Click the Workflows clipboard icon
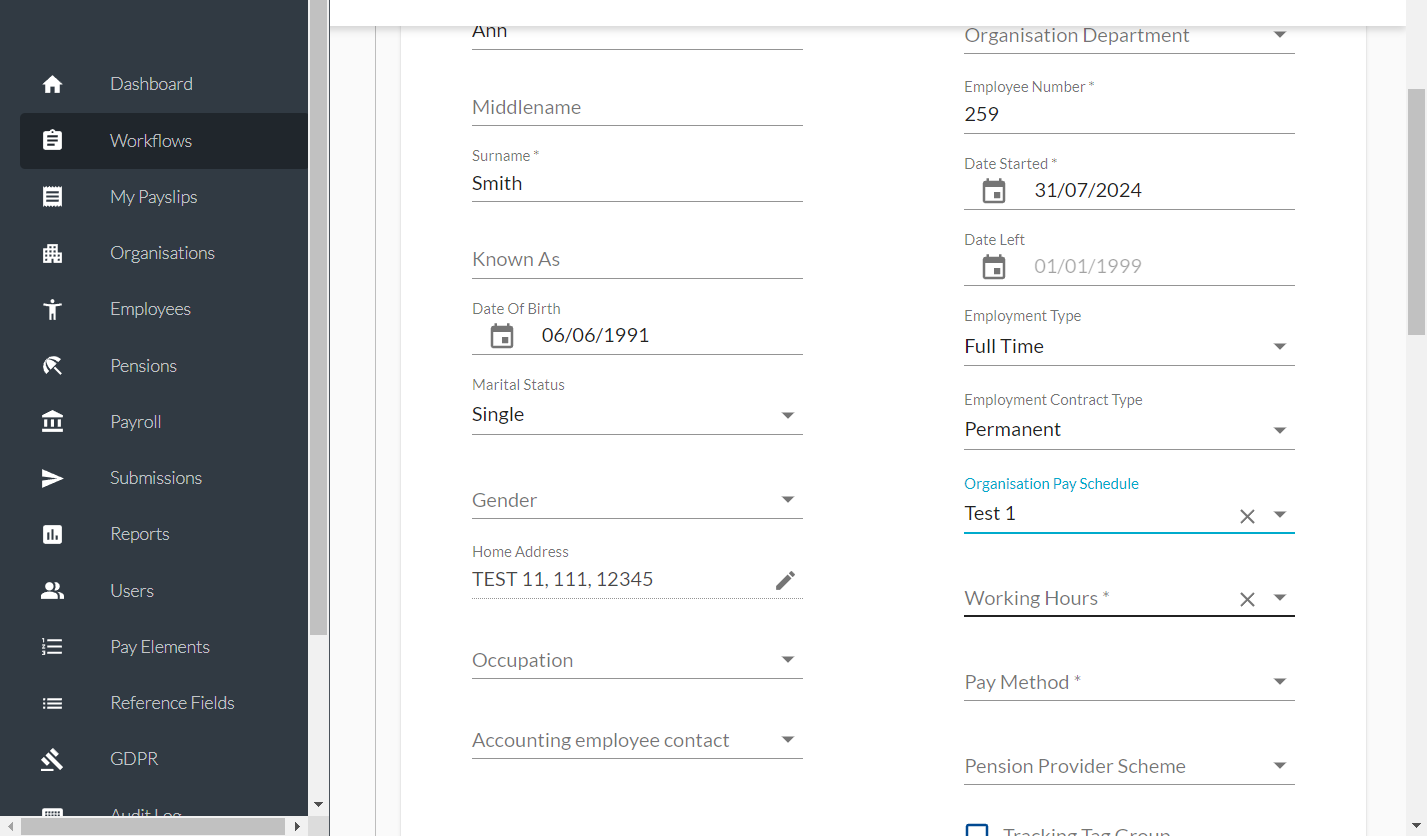 (53, 141)
